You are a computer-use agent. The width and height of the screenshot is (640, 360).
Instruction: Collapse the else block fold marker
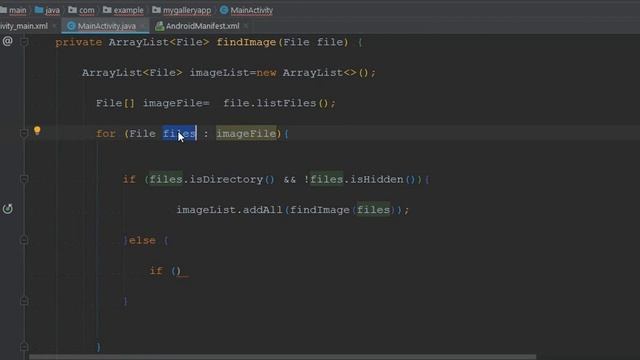coord(24,240)
